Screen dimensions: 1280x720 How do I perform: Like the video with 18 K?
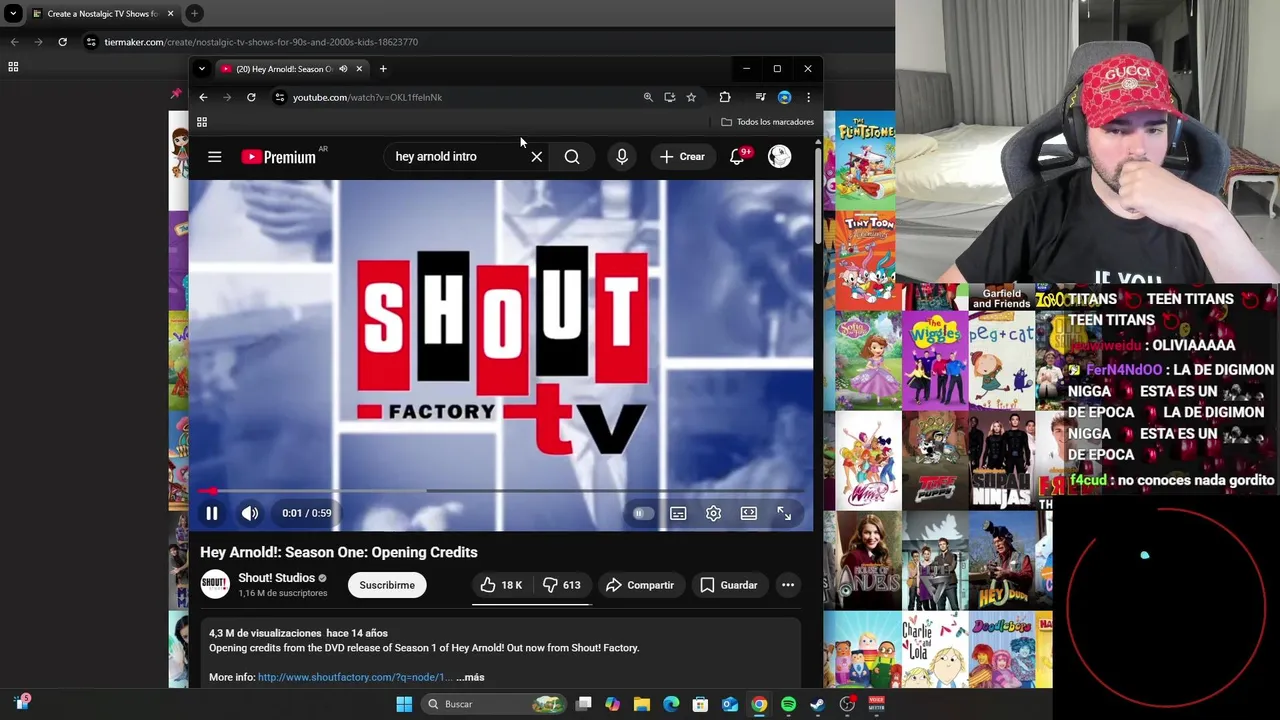coord(501,585)
